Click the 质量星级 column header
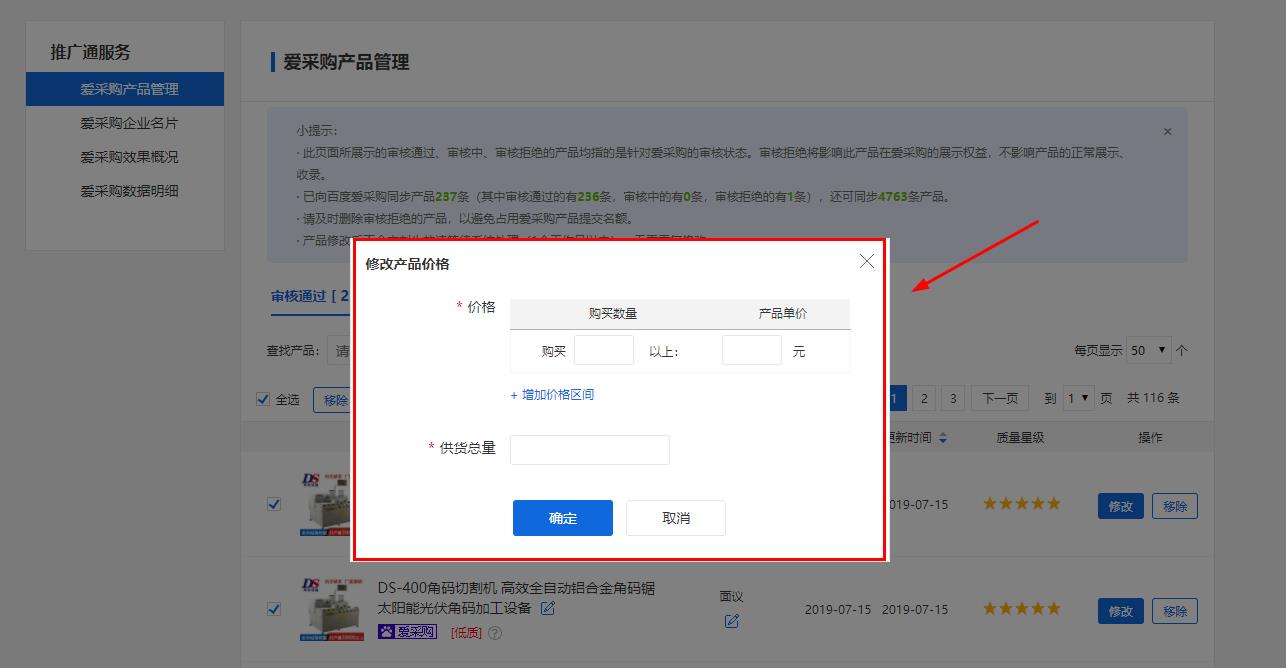 click(1020, 438)
